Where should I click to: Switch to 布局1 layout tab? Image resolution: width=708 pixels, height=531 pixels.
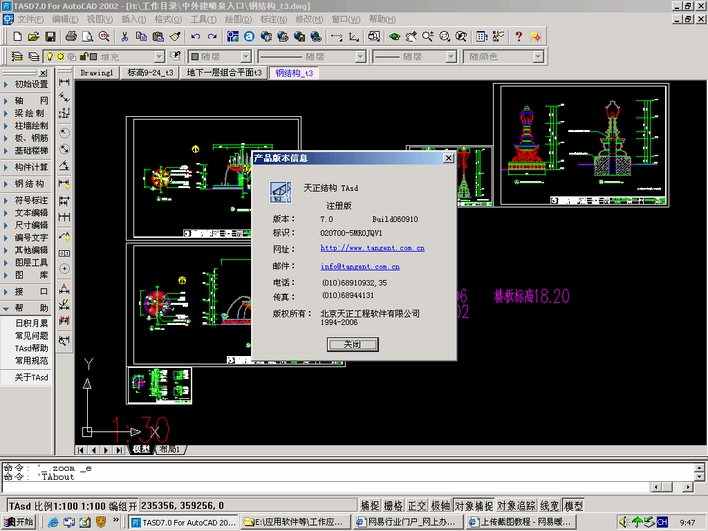(x=170, y=449)
